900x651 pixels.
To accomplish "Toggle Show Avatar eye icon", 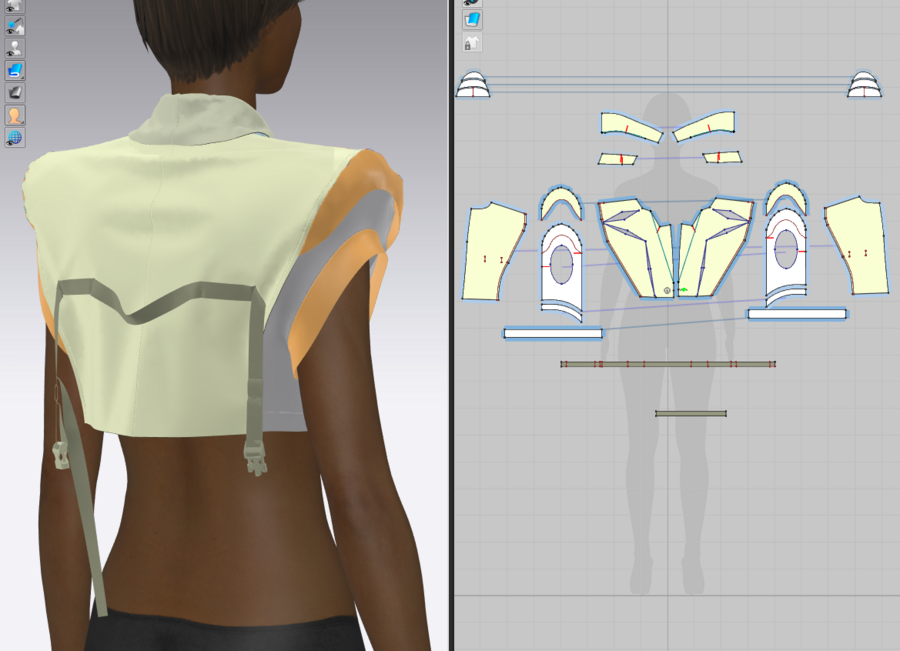I will [15, 48].
